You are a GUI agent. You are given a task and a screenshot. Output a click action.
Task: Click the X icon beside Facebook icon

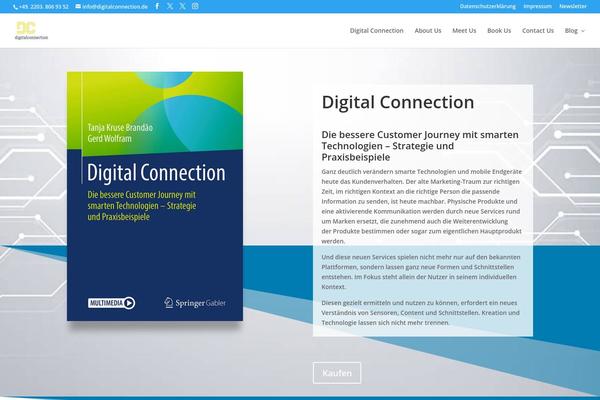click(x=170, y=6)
